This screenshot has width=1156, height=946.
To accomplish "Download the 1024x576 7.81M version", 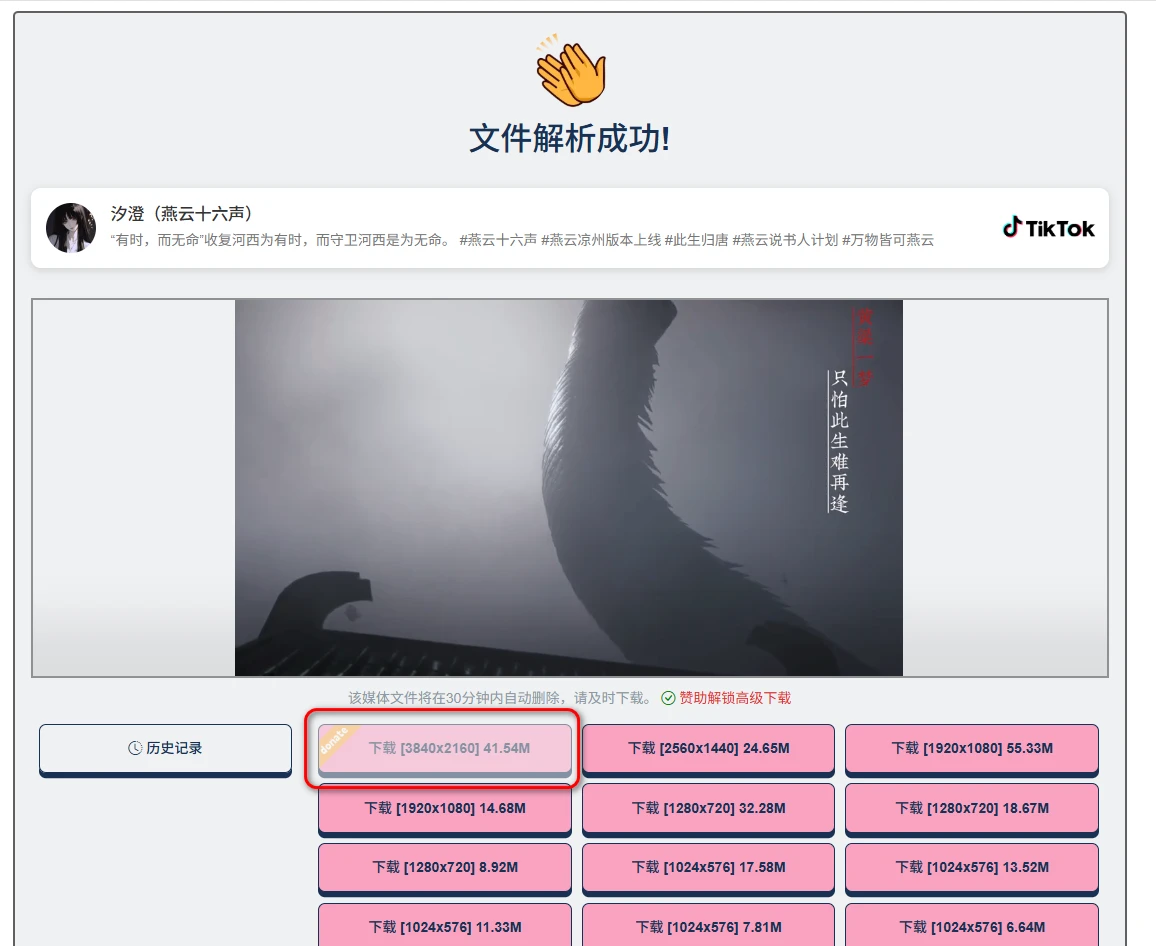I will pyautogui.click(x=708, y=927).
